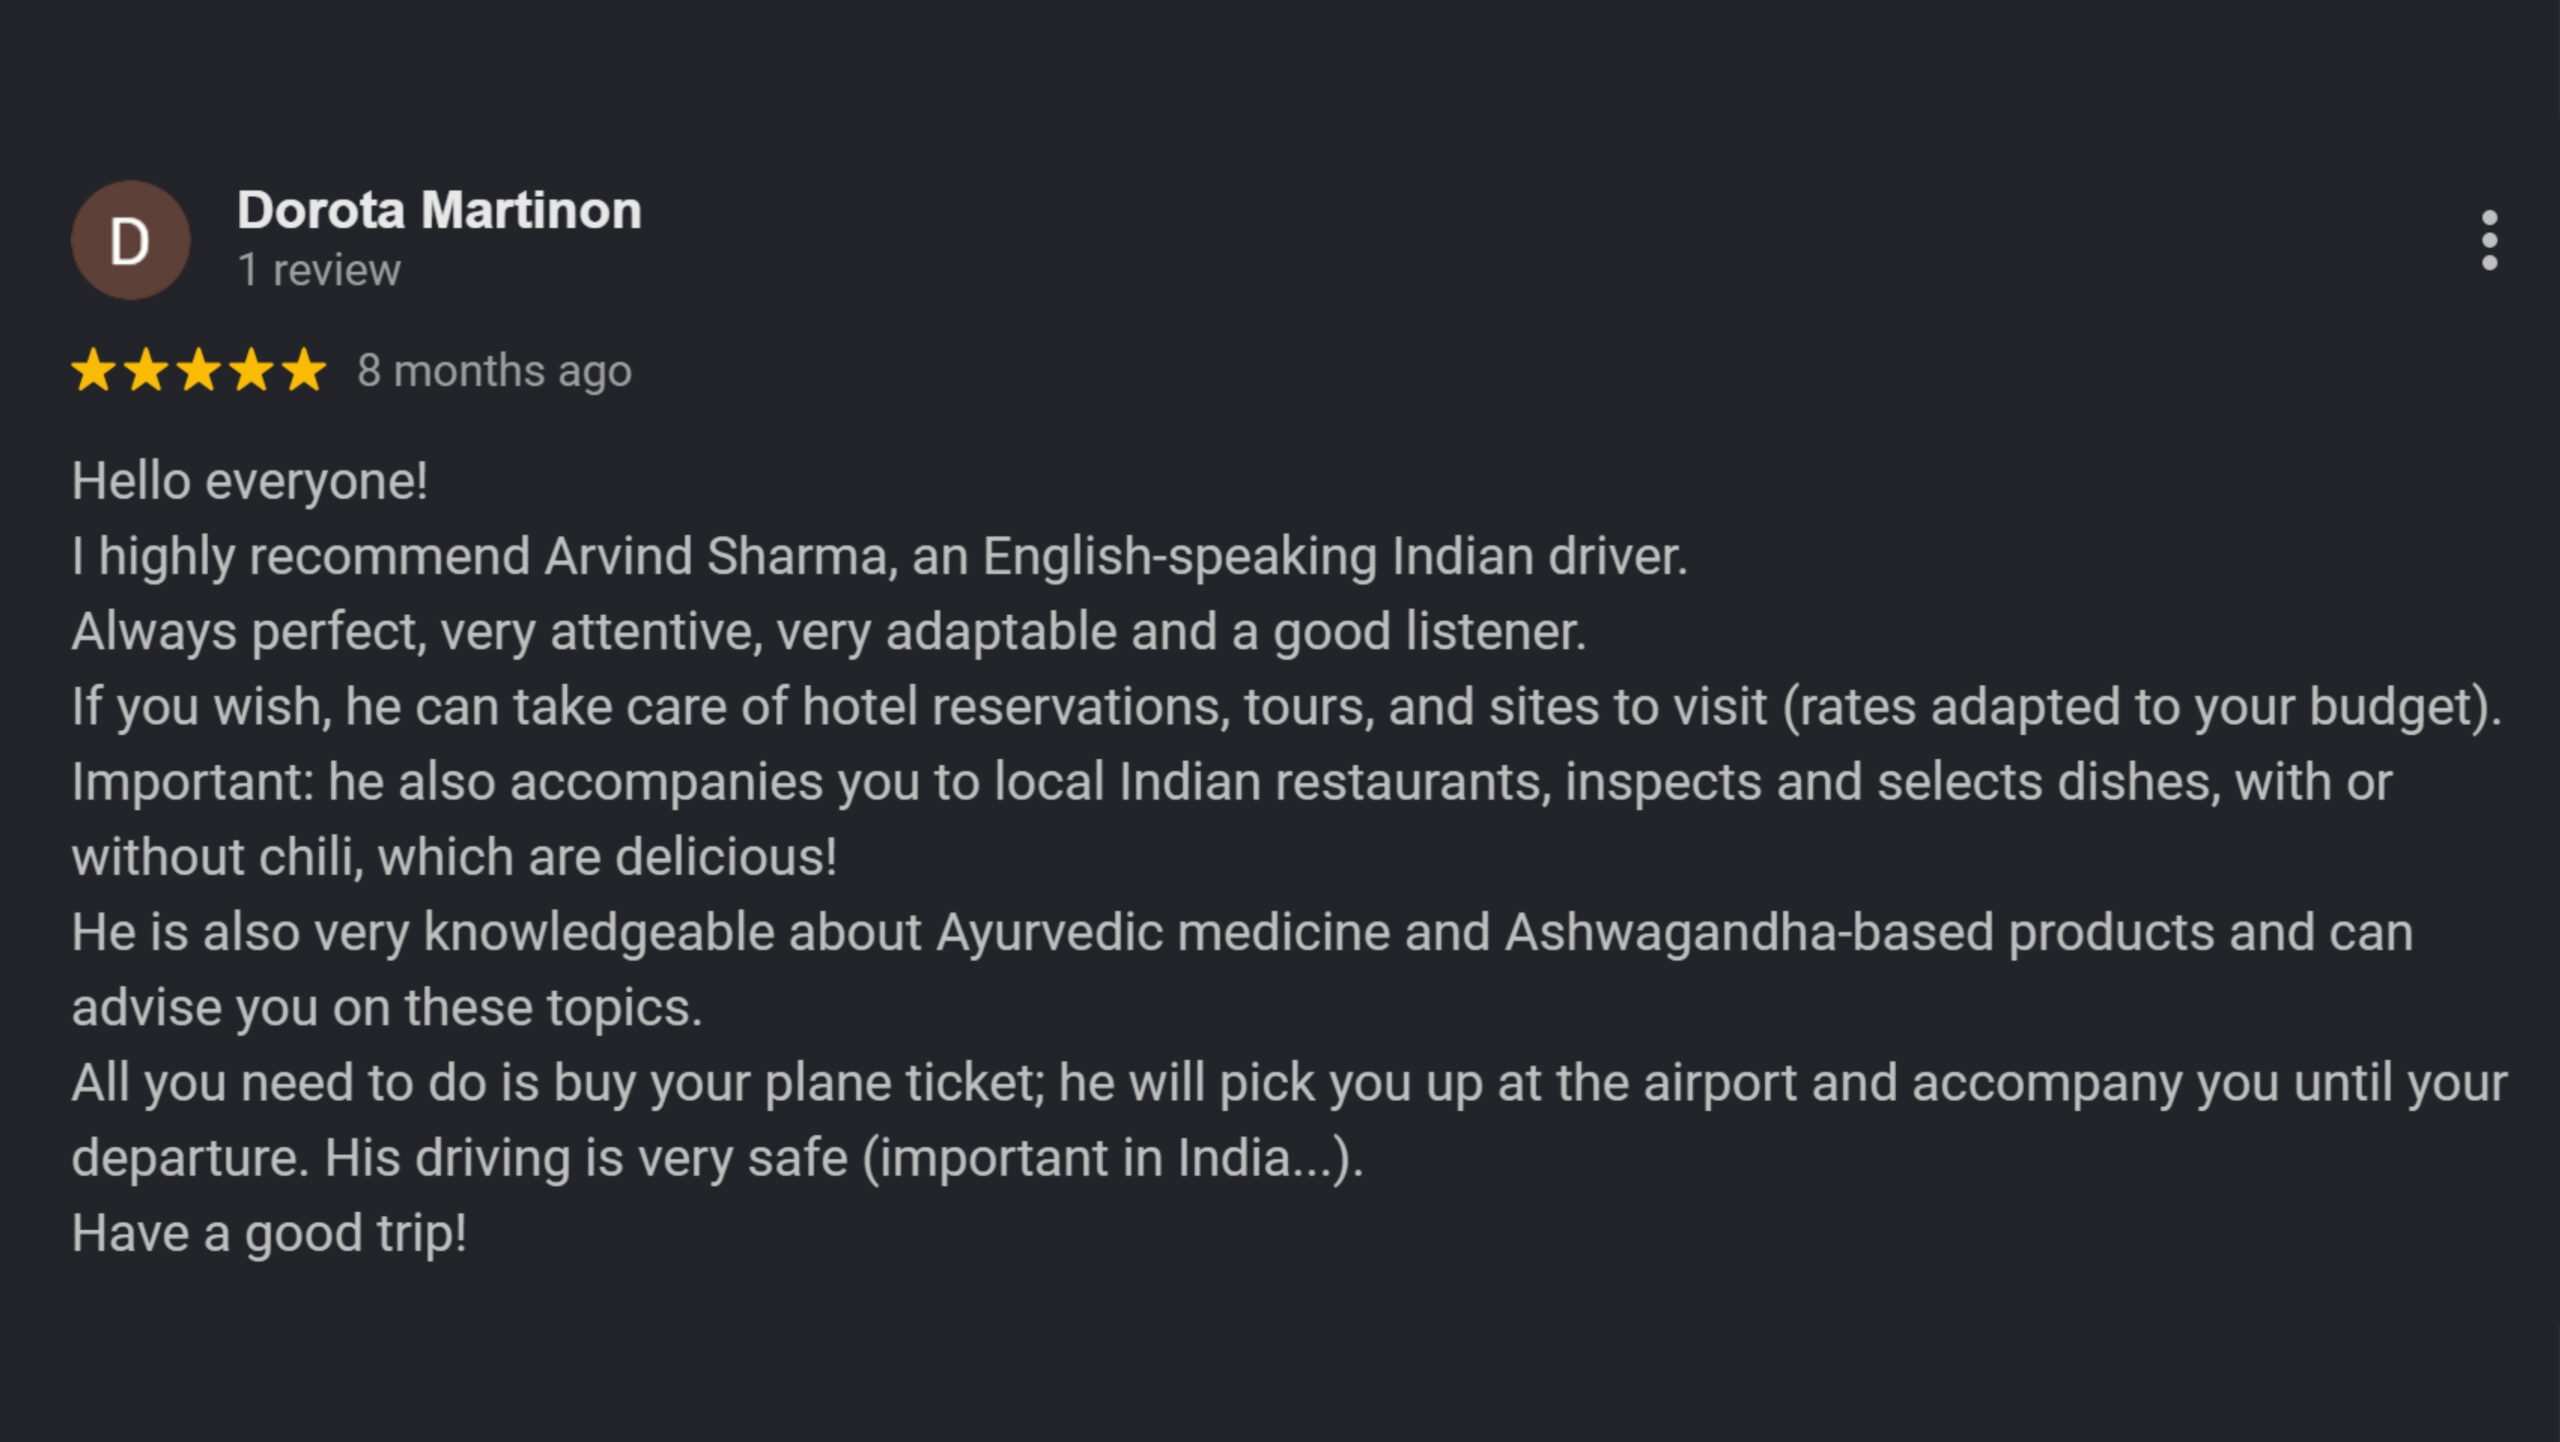Click the line about hotel reservations
Image resolution: width=2560 pixels, height=1442 pixels.
click(1286, 706)
